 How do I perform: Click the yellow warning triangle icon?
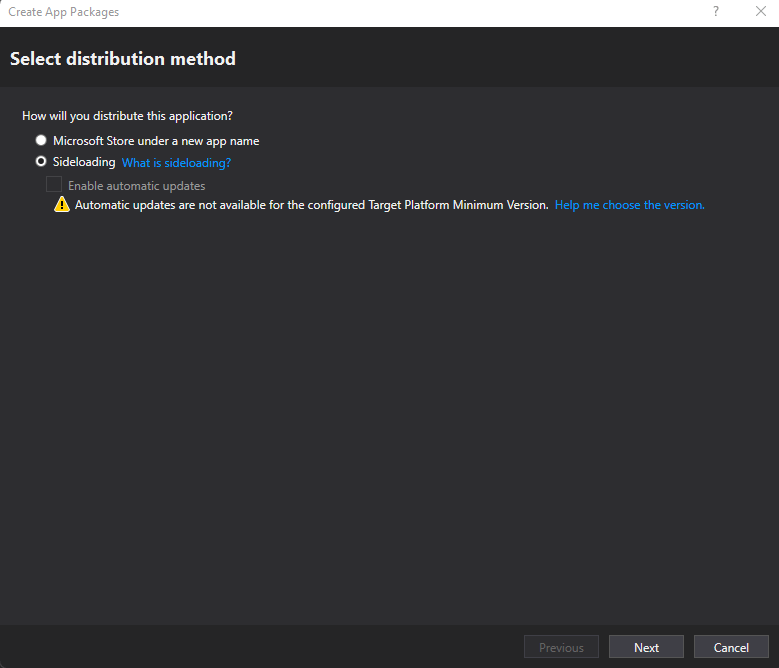(x=62, y=205)
